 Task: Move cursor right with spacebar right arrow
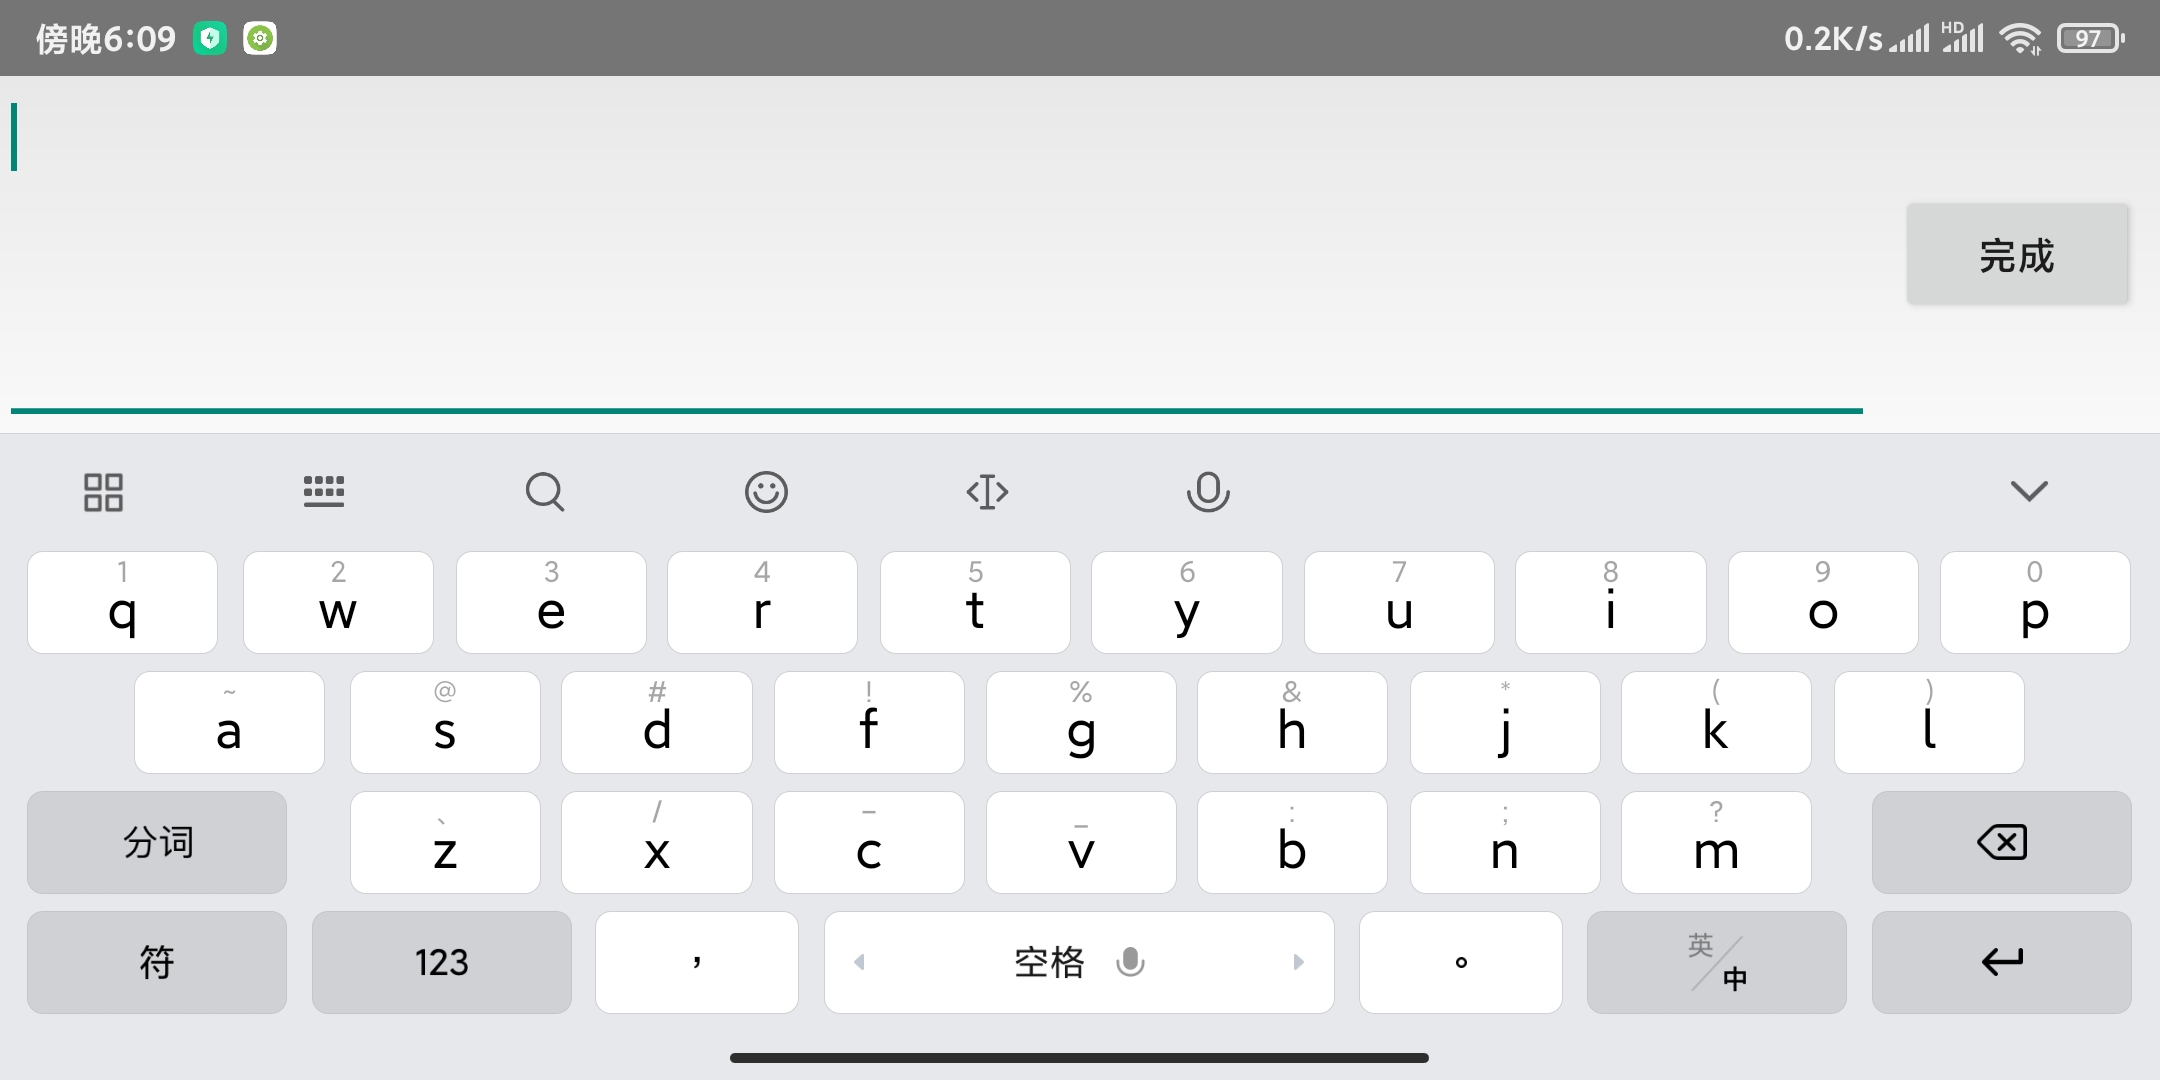(x=1298, y=962)
